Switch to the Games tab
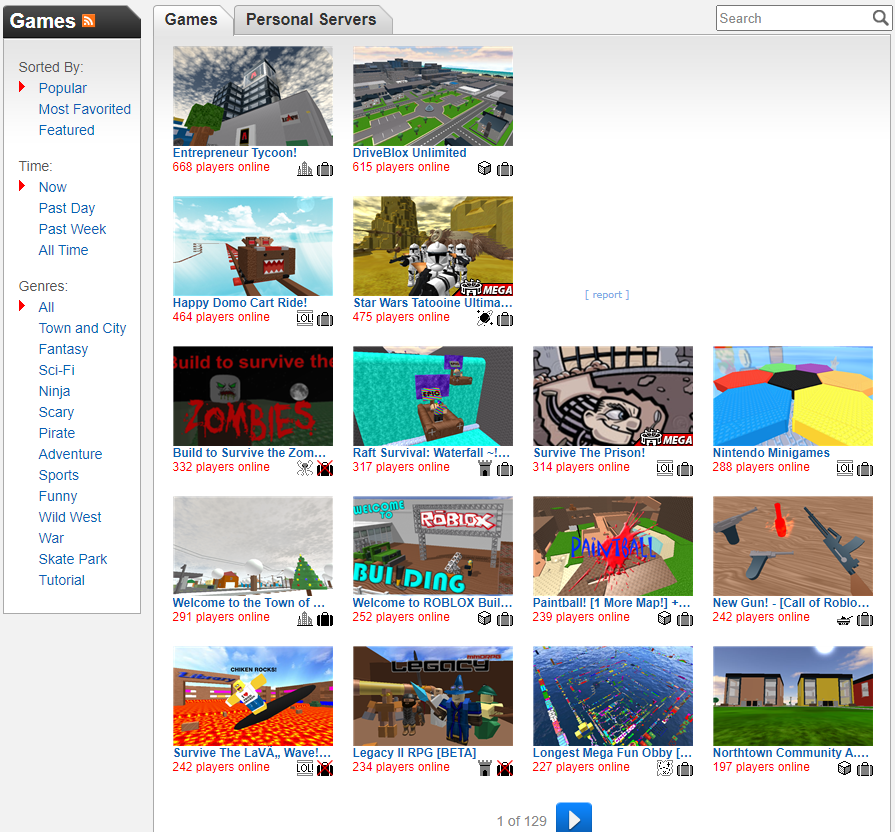Viewport: 895px width, 832px height. [x=191, y=19]
